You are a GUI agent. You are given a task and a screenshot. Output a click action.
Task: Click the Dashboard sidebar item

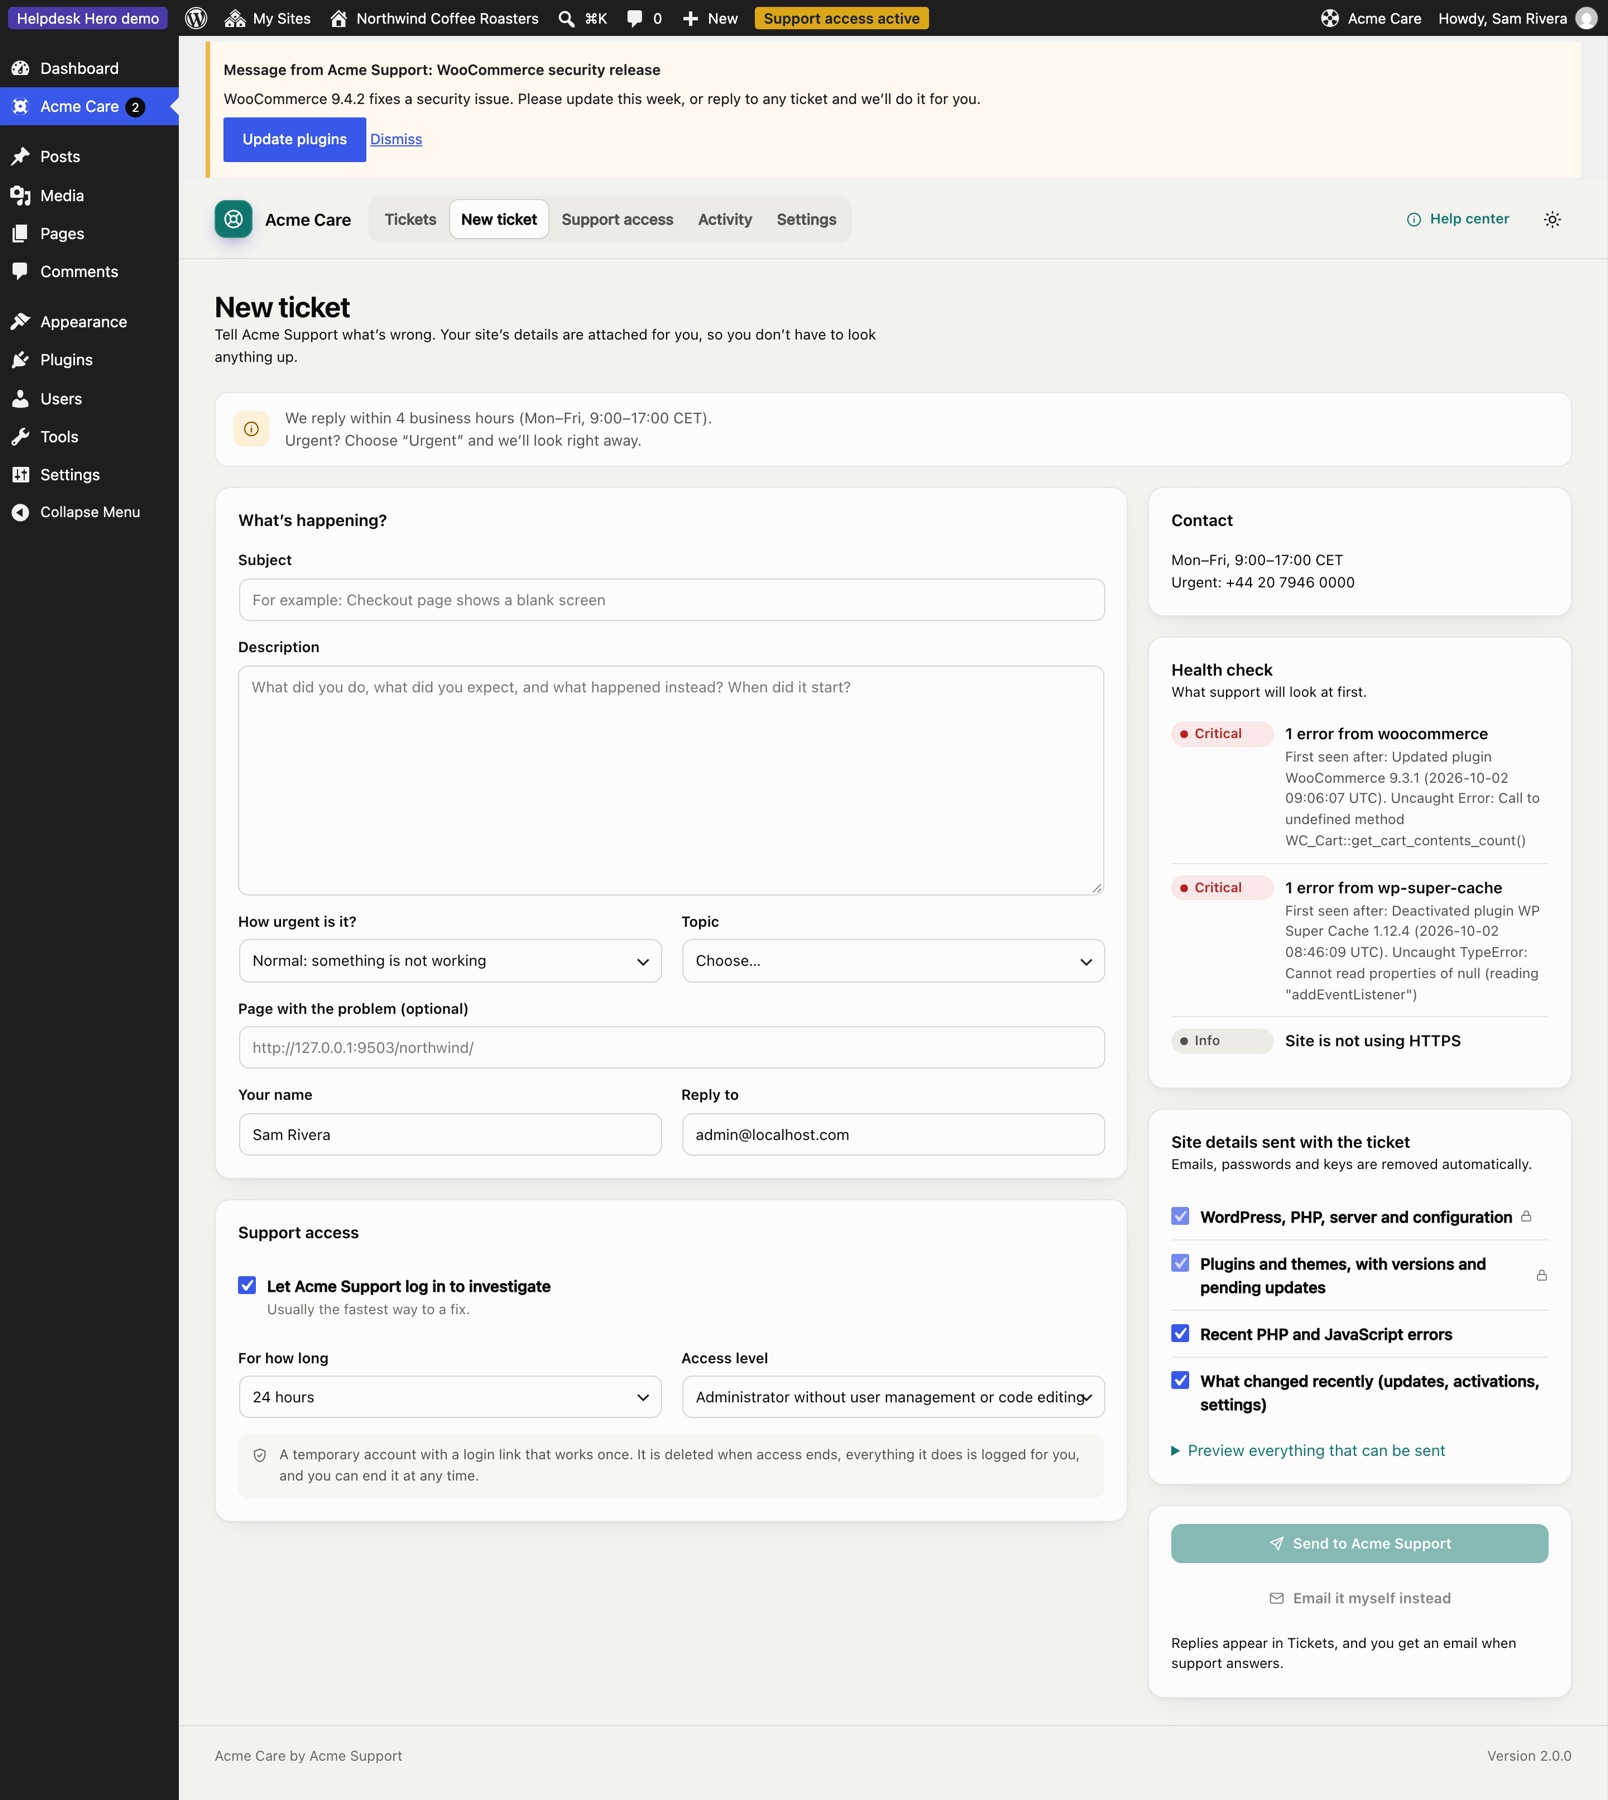pos(89,68)
